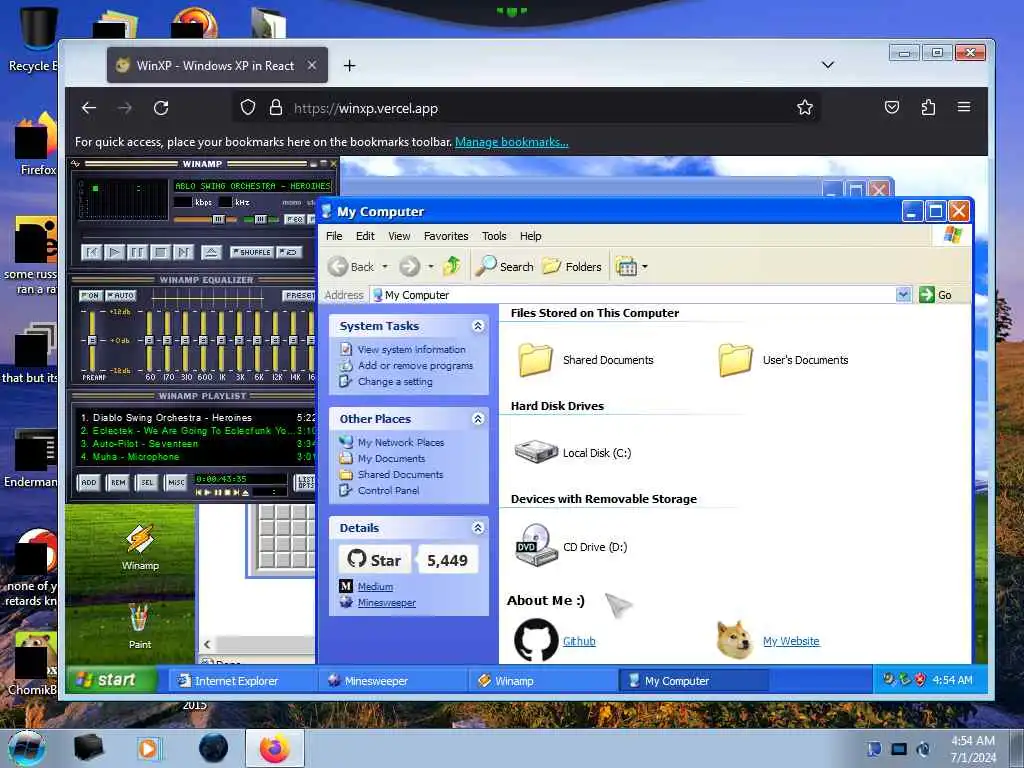
Task: Click Folders toolbar button
Action: pyautogui.click(x=572, y=266)
